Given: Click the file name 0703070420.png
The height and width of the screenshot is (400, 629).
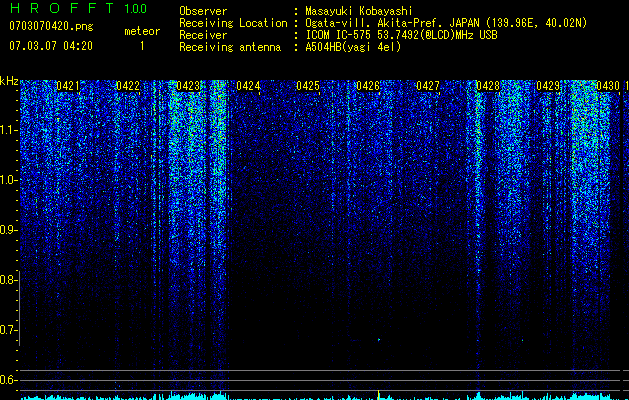Looking at the screenshot, I should point(51,26).
